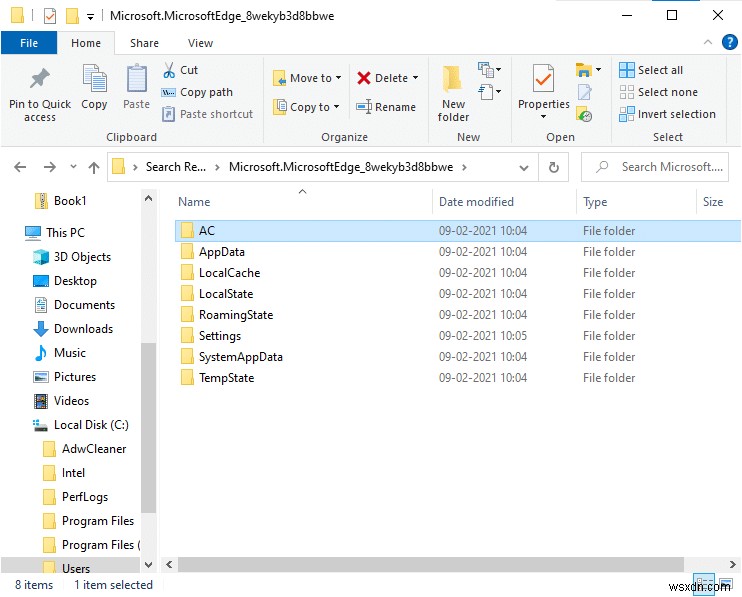Image resolution: width=742 pixels, height=597 pixels.
Task: Go up one folder level arrow
Action: (94, 167)
